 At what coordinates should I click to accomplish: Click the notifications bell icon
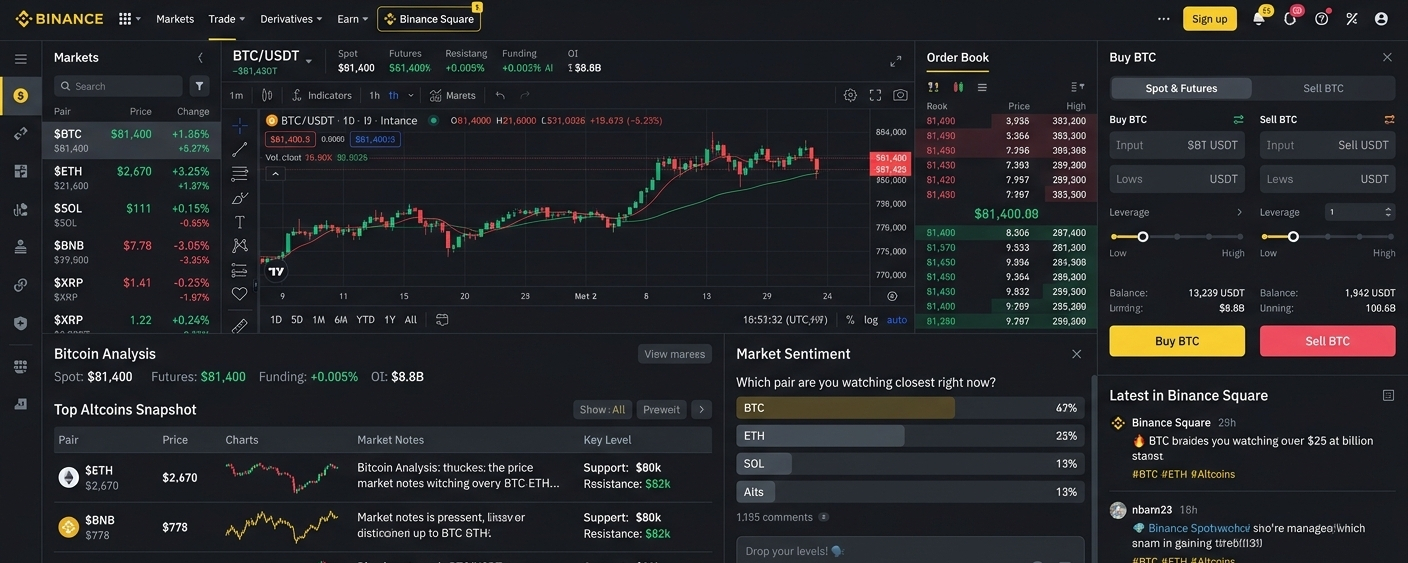(x=1258, y=18)
